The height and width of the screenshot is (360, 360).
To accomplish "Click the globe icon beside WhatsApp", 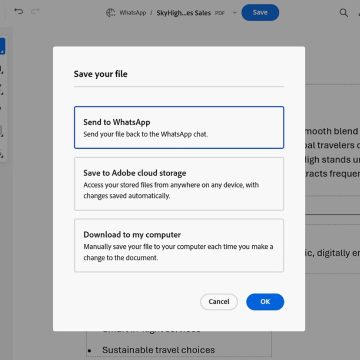I will [111, 13].
